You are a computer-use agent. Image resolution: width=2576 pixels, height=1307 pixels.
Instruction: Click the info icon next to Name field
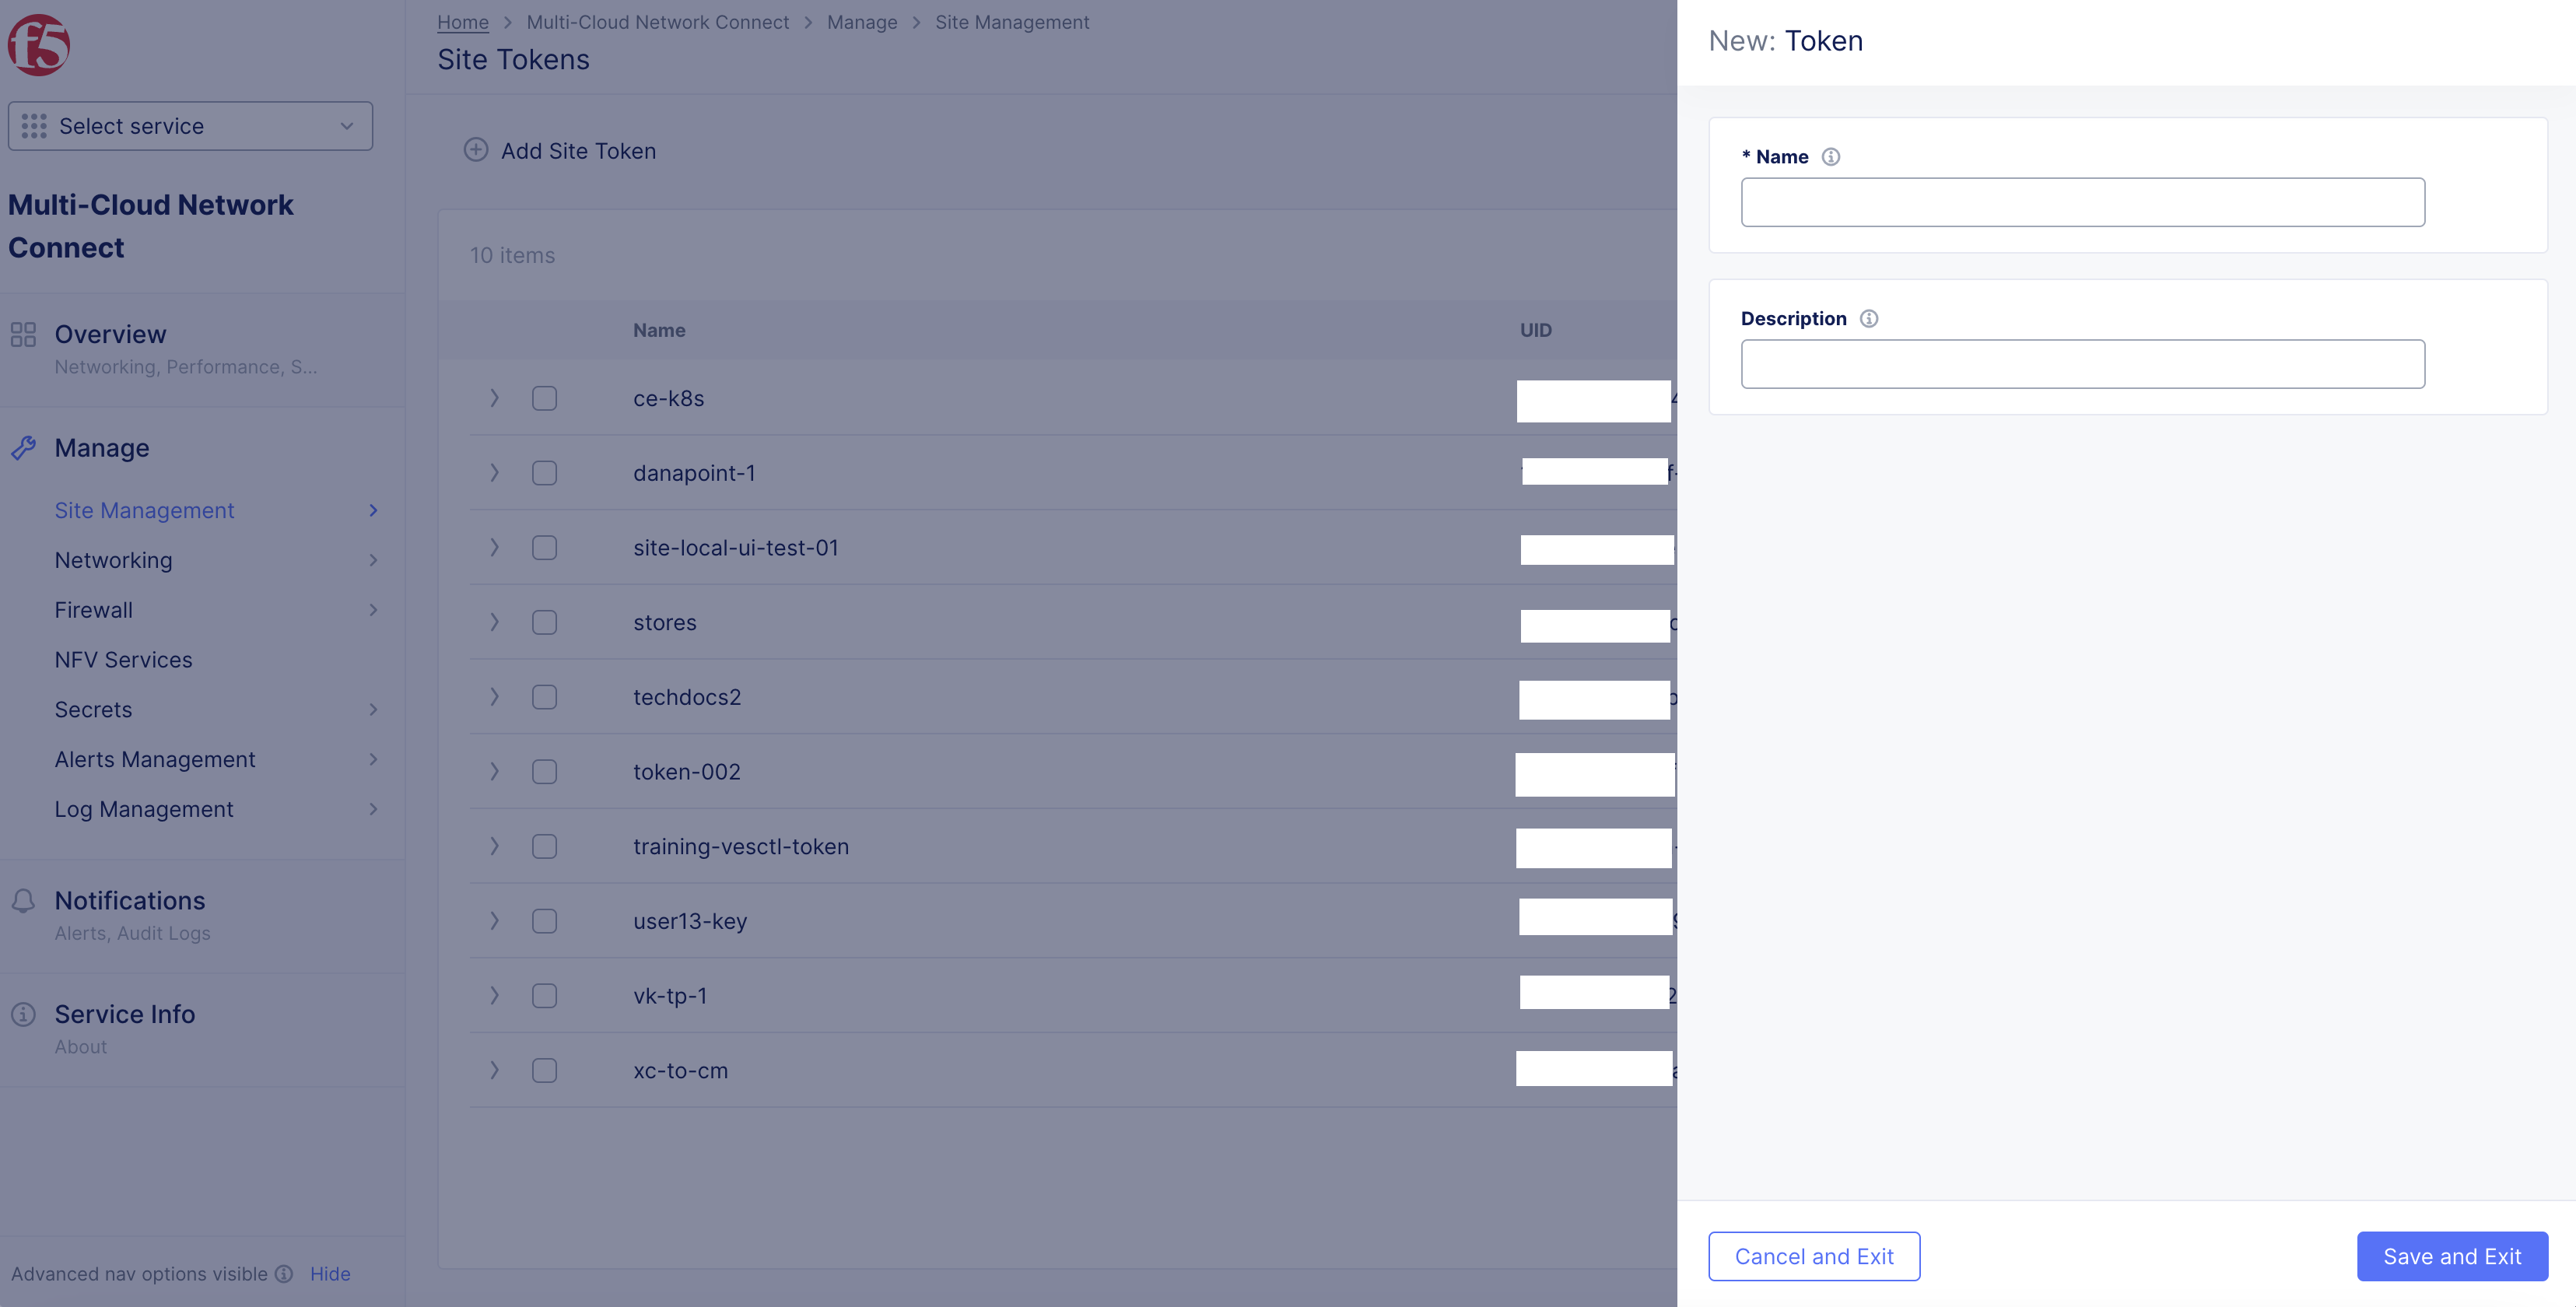[1831, 156]
